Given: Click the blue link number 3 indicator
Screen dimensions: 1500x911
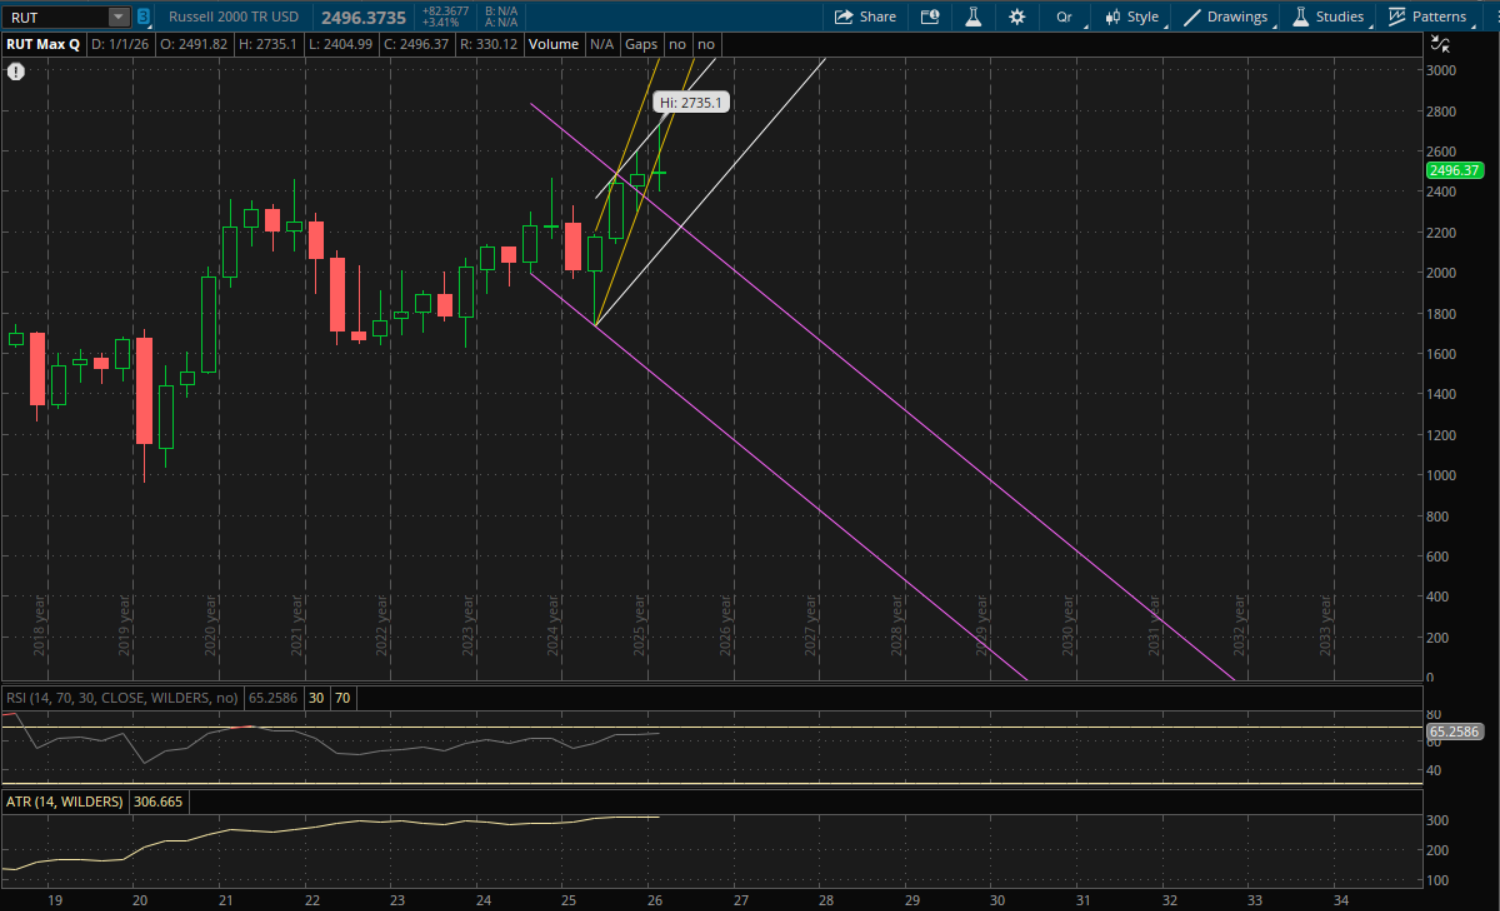Looking at the screenshot, I should point(143,17).
